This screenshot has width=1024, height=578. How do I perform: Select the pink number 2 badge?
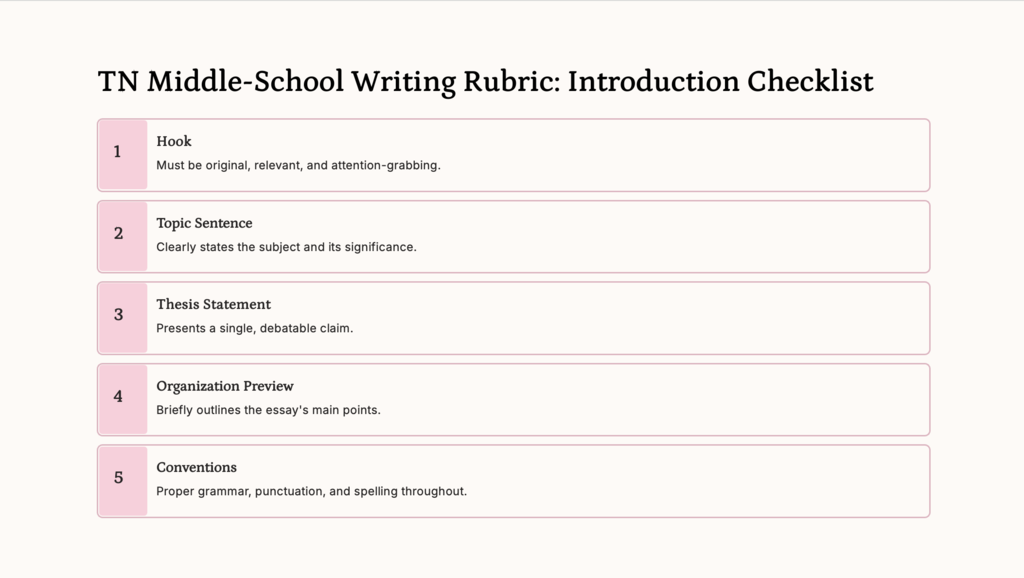coord(123,236)
